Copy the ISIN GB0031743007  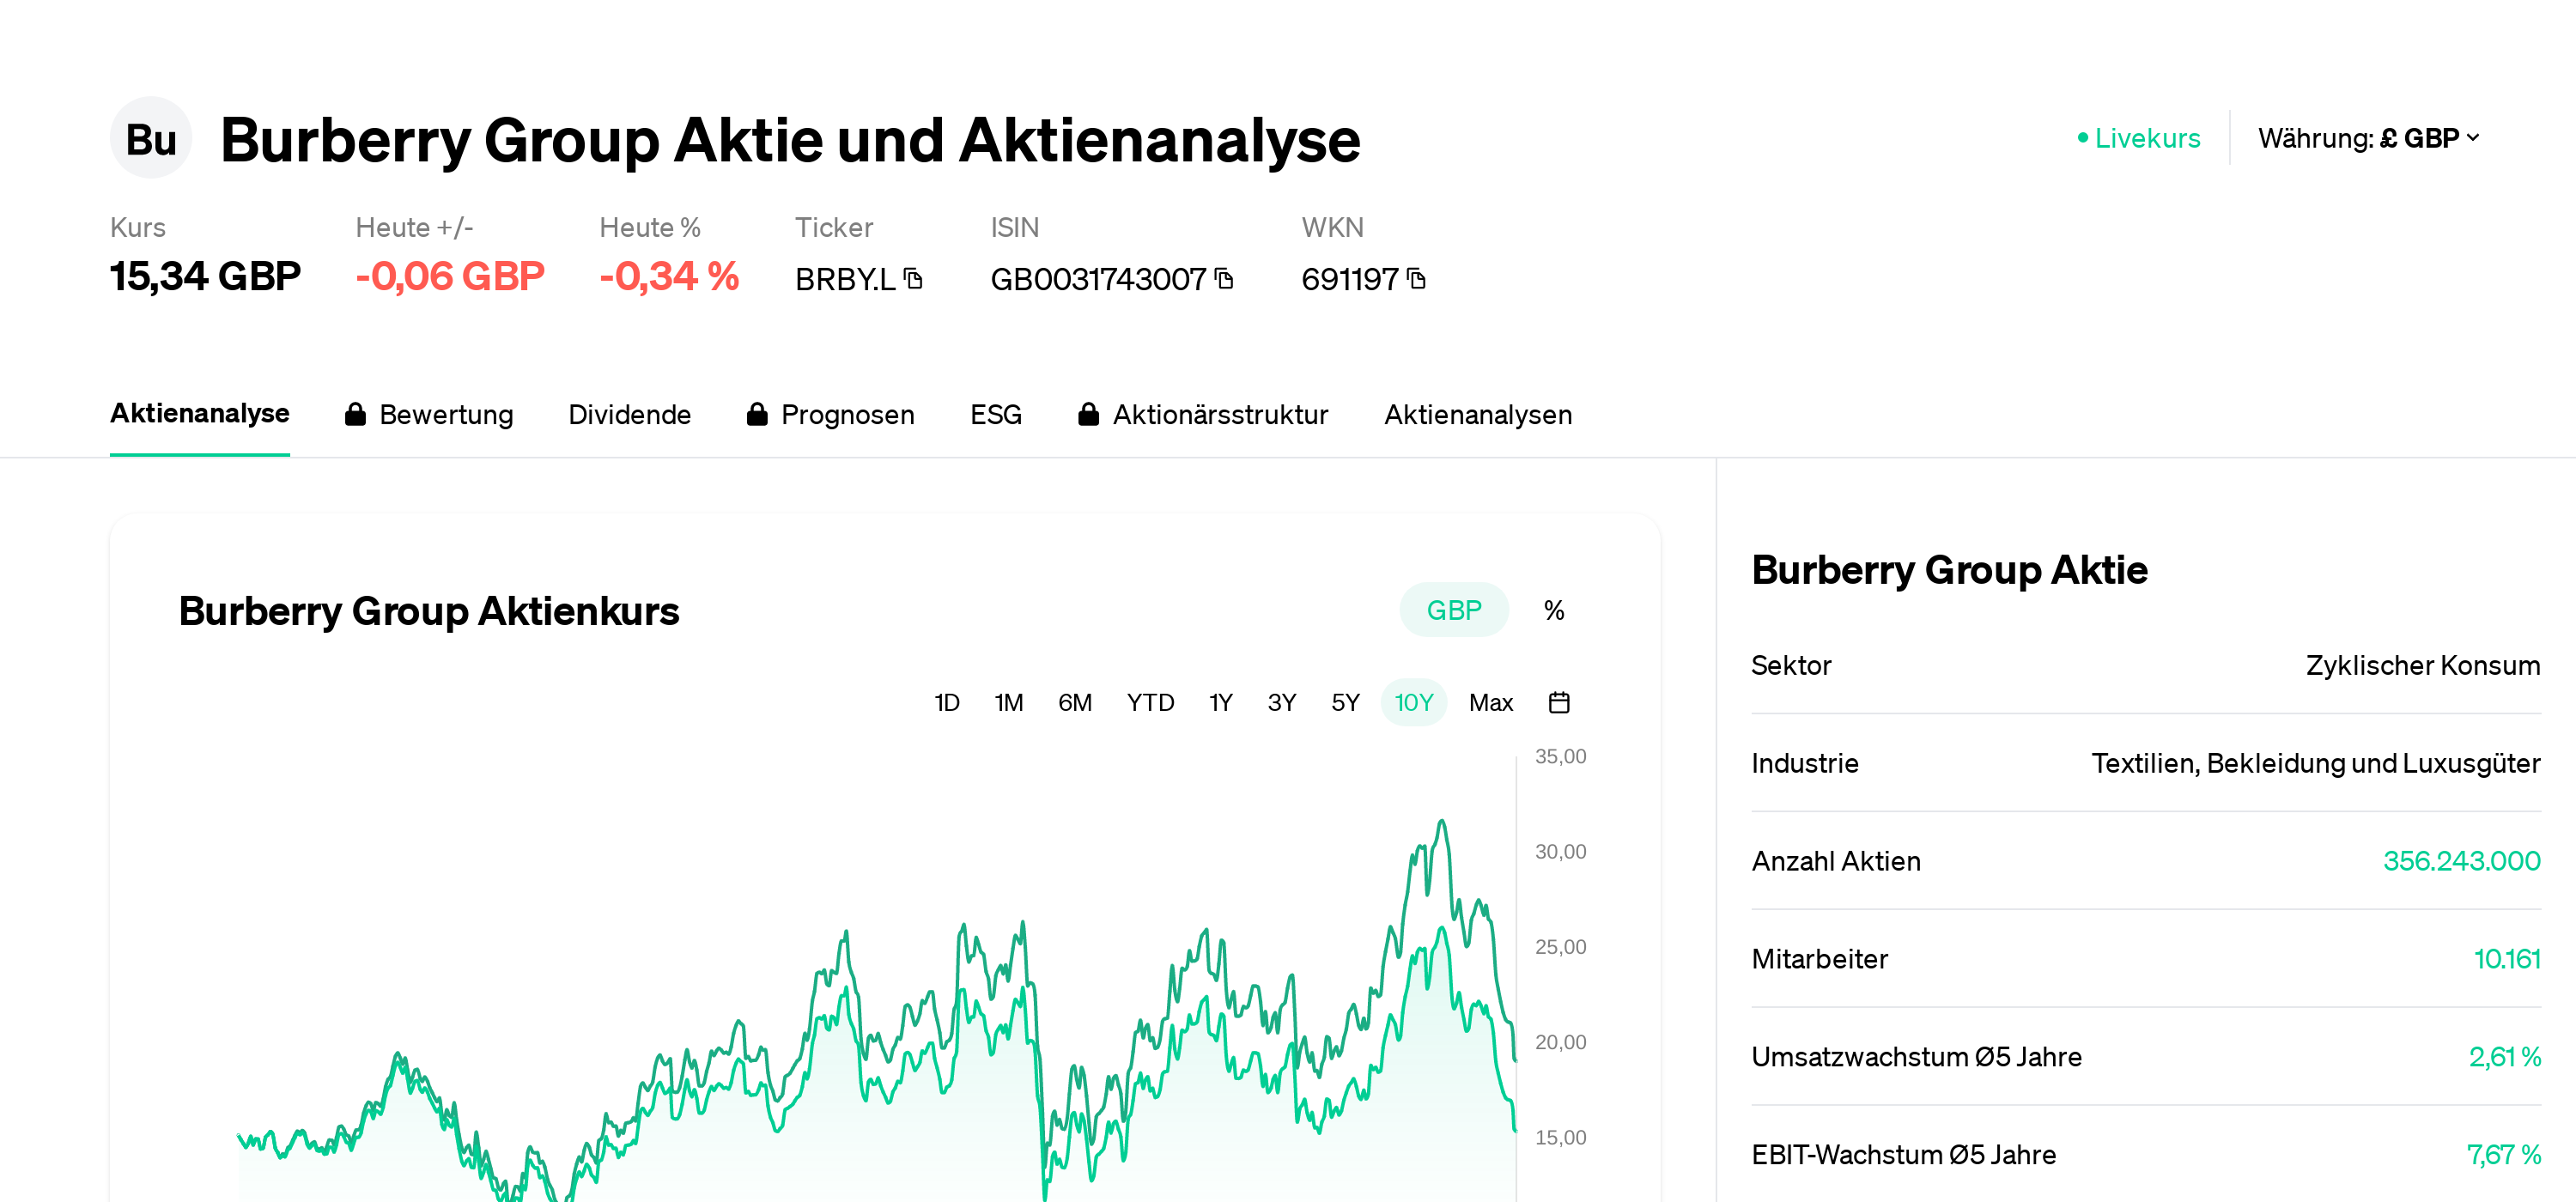[1224, 278]
